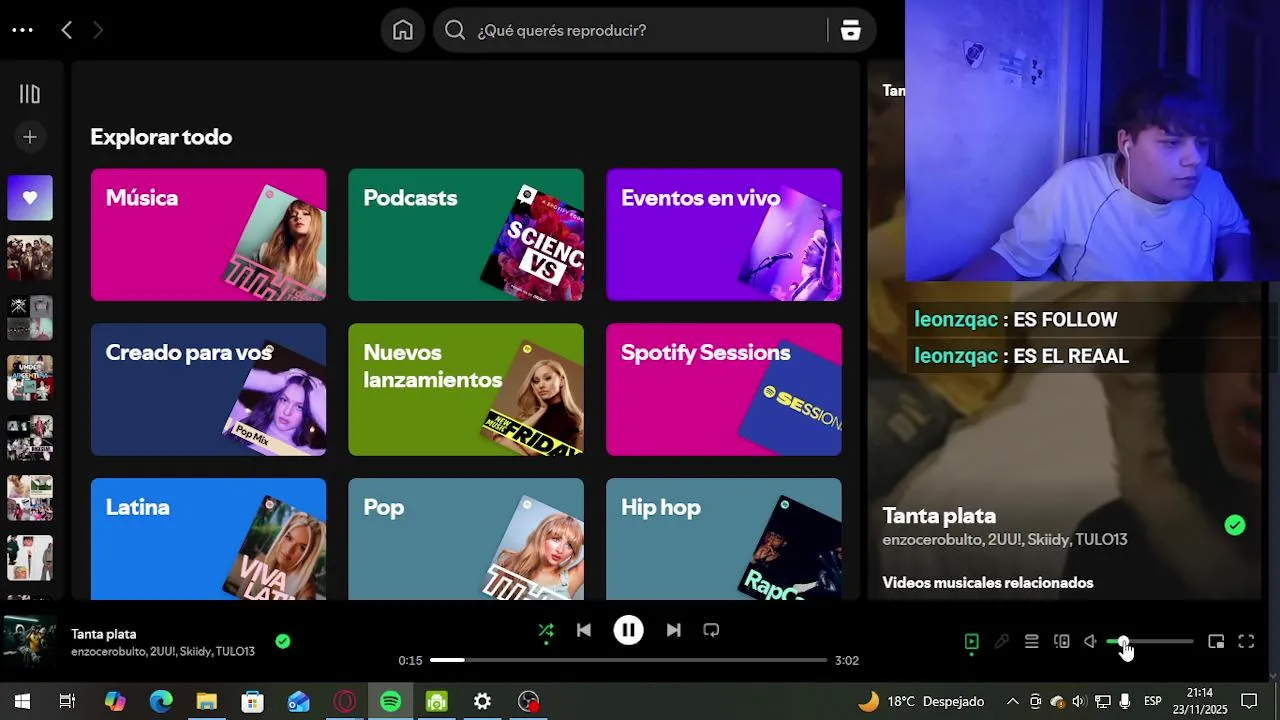This screenshot has width=1280, height=720.
Task: Open the weather widget '18°C Despejado'
Action: (x=921, y=702)
